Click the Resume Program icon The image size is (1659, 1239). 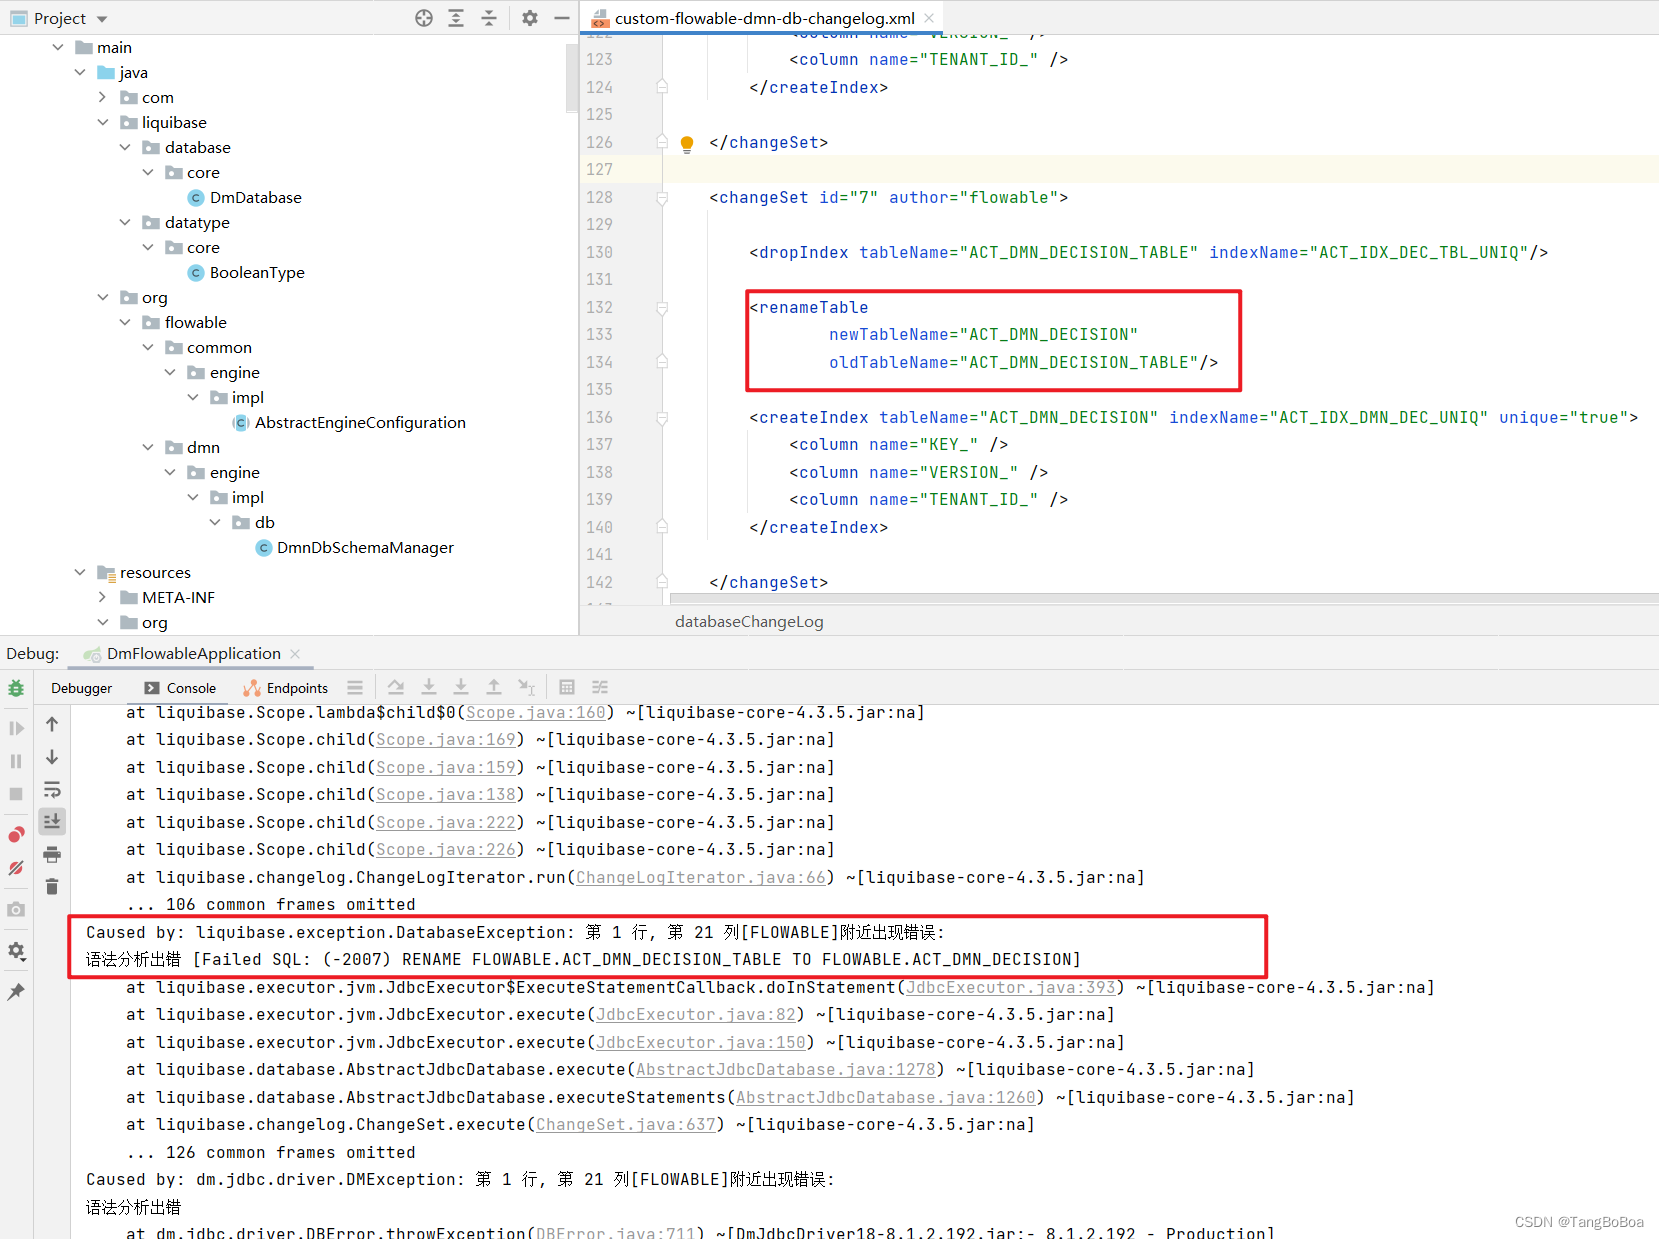[x=16, y=728]
